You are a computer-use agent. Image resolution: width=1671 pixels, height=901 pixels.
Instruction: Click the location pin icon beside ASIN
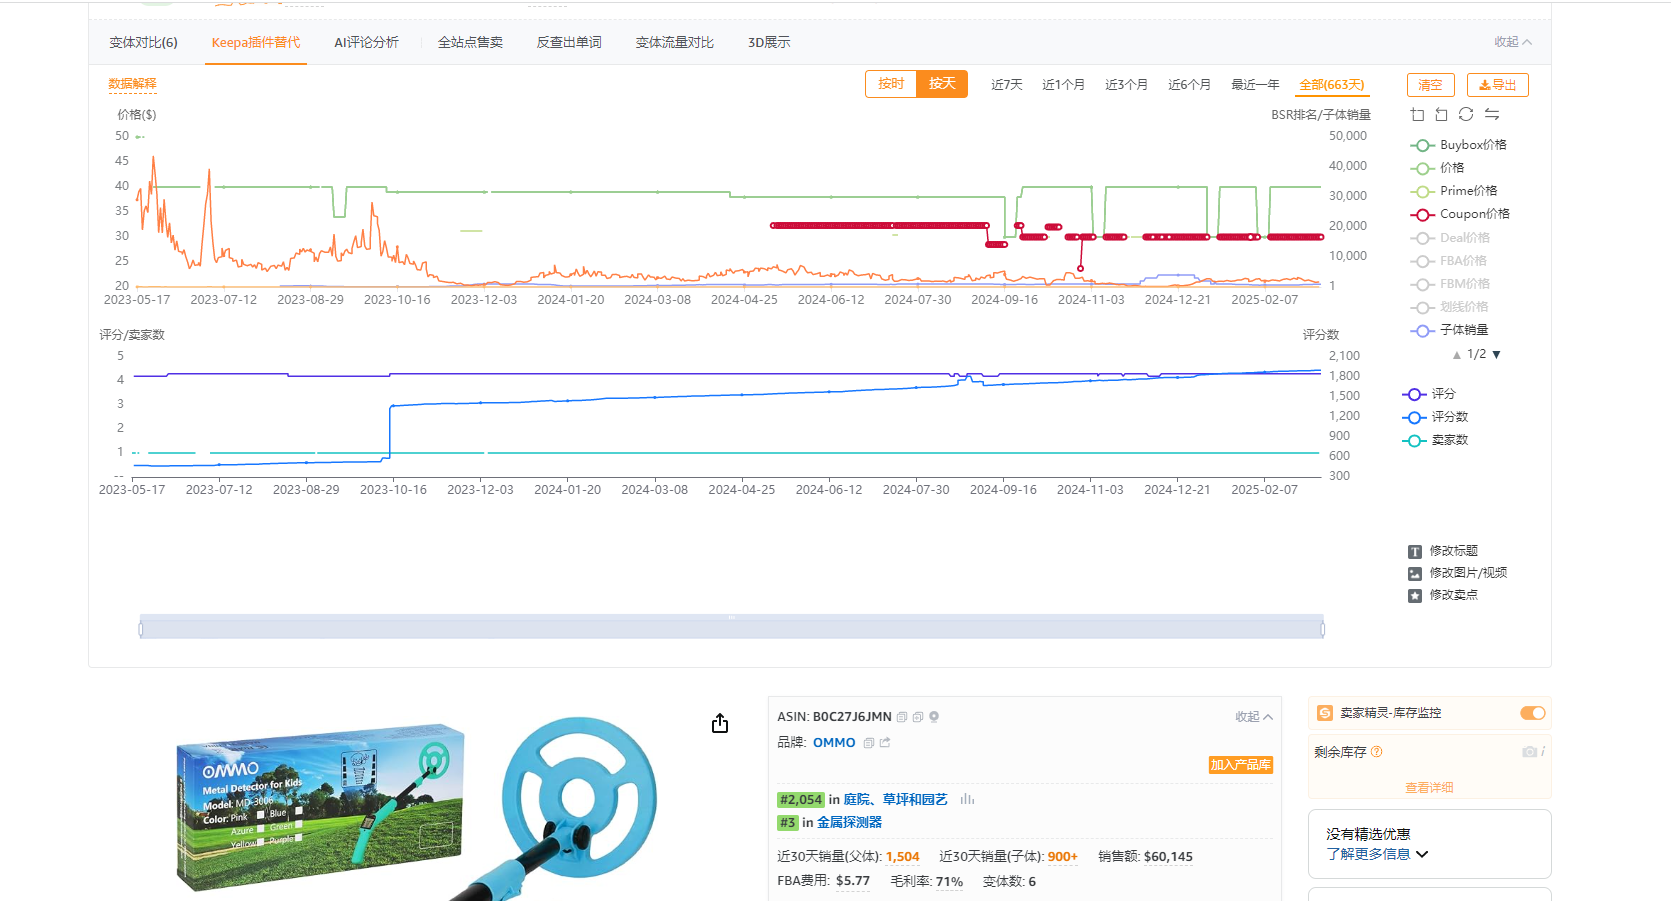click(x=934, y=717)
